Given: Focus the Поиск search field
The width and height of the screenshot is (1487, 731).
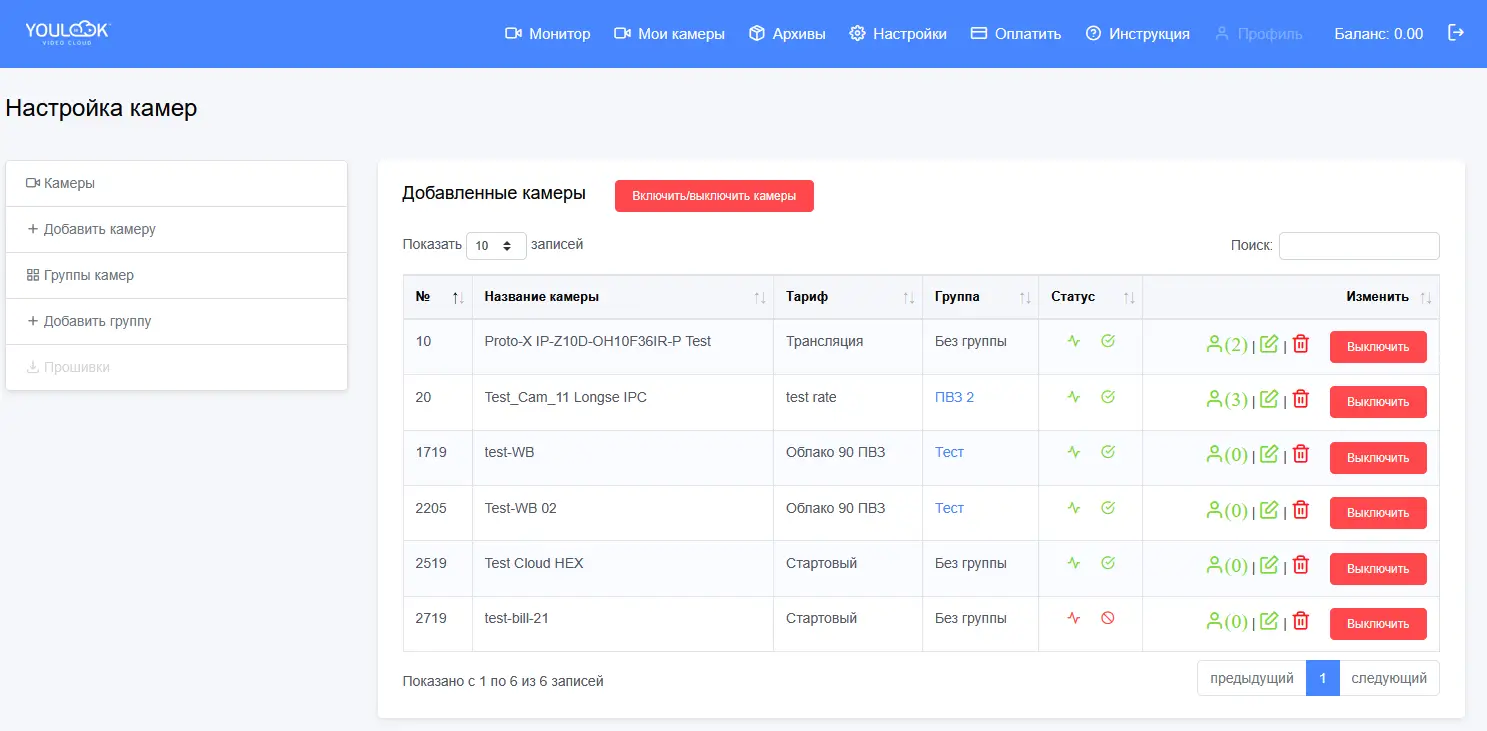Looking at the screenshot, I should (x=1359, y=246).
